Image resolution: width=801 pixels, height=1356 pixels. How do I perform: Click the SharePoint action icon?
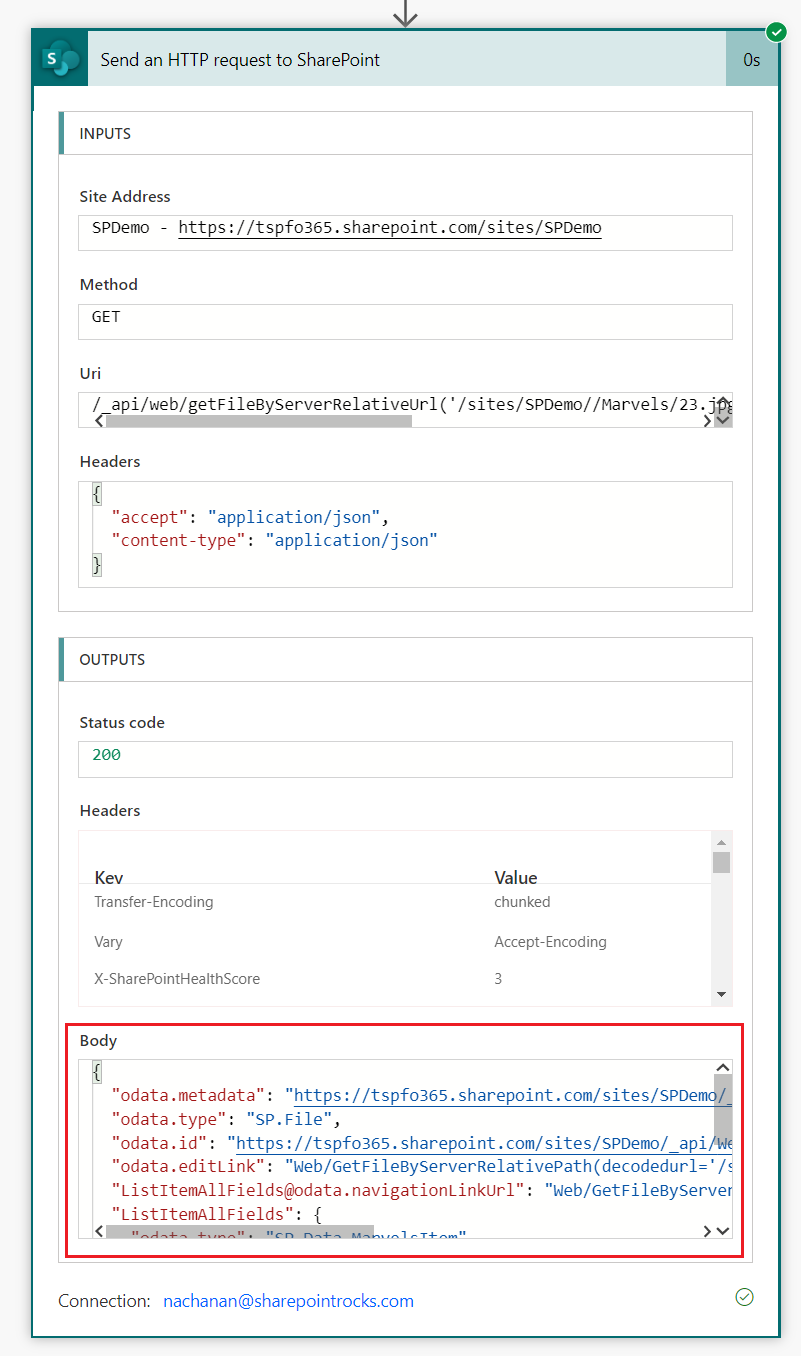(60, 59)
